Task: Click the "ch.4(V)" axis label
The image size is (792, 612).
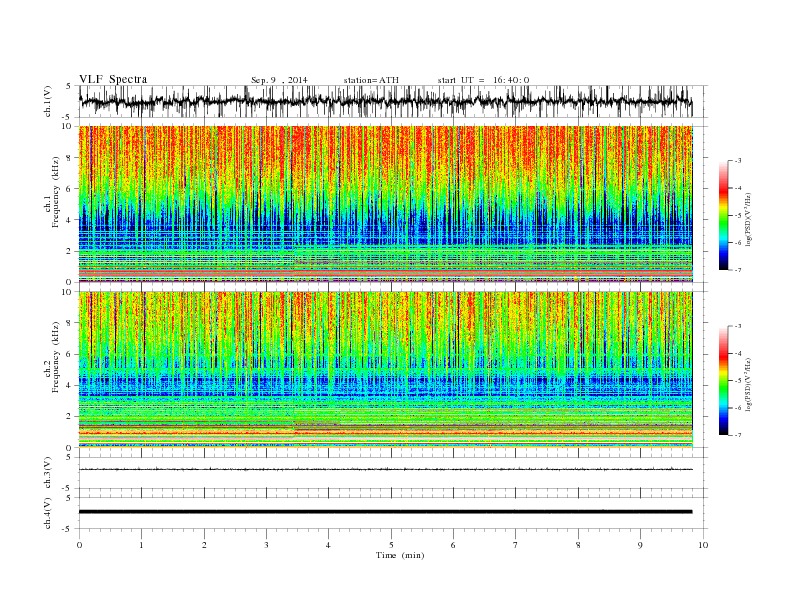Action: [48, 513]
